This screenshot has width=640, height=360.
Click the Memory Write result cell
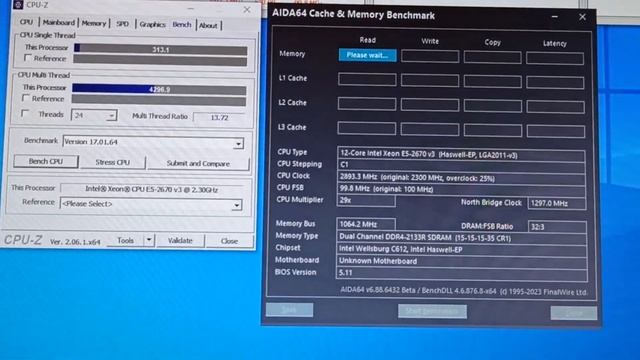pos(430,56)
